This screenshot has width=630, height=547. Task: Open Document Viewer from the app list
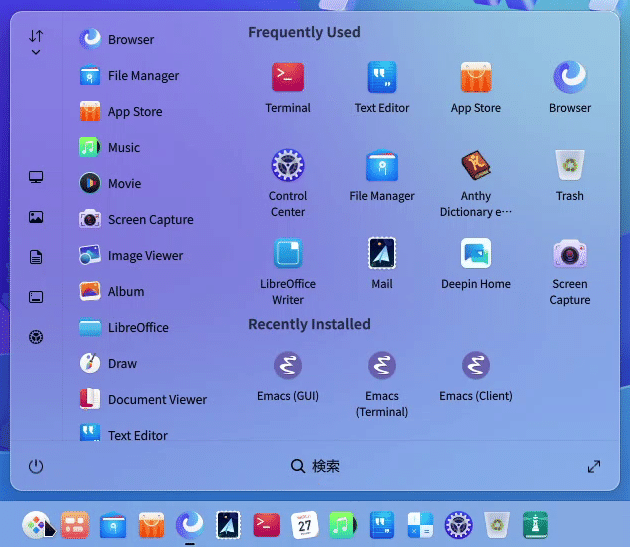tap(145, 399)
